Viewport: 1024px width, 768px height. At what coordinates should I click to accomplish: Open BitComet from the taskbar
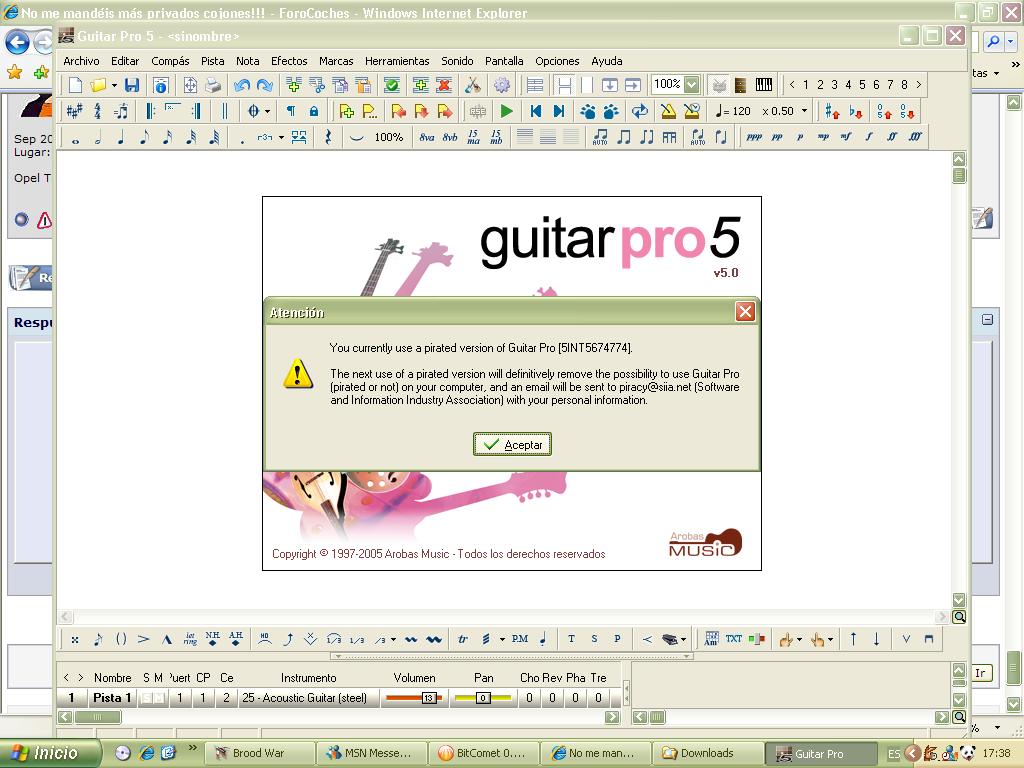[x=483, y=753]
